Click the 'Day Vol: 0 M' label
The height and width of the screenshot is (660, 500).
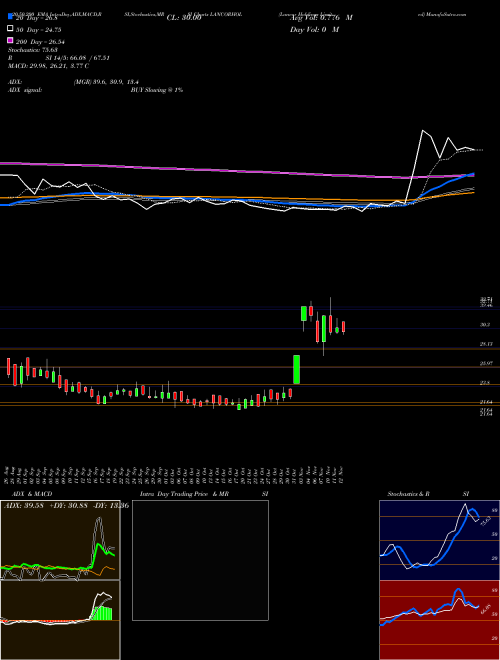tap(314, 29)
